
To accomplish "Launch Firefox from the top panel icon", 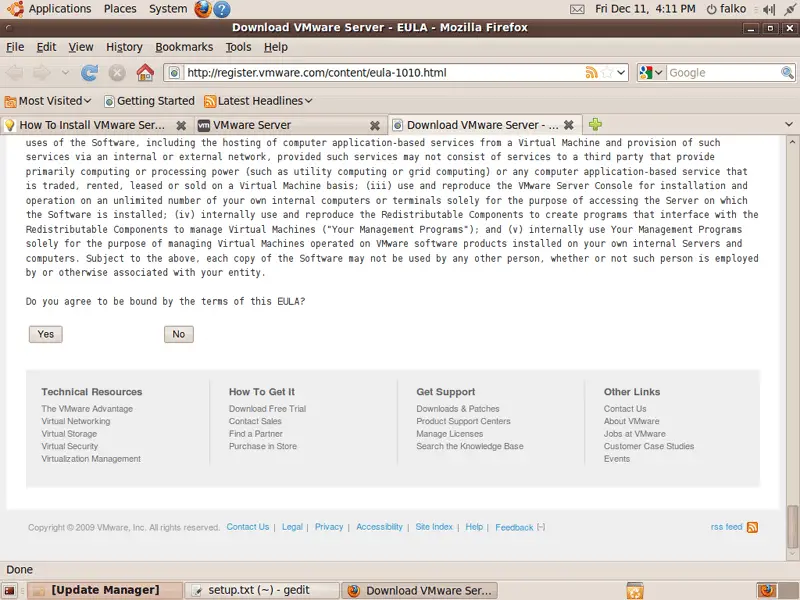I will coord(203,9).
